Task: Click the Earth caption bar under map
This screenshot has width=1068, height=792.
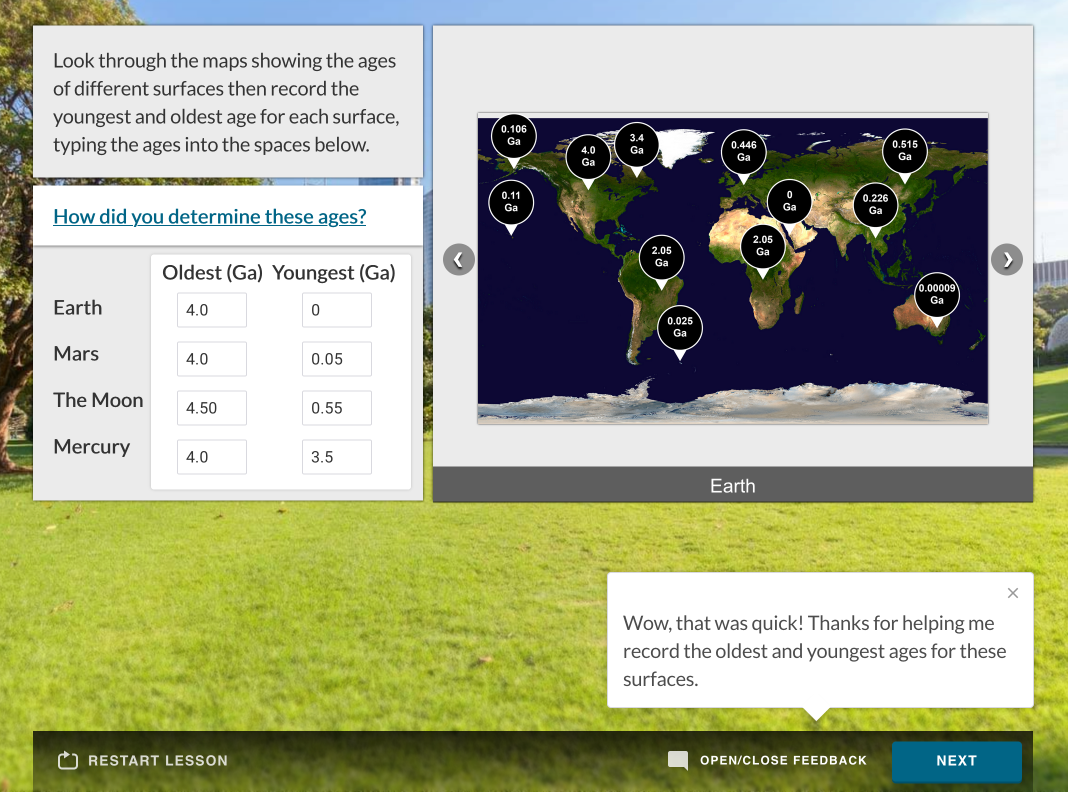Action: pyautogui.click(x=733, y=486)
